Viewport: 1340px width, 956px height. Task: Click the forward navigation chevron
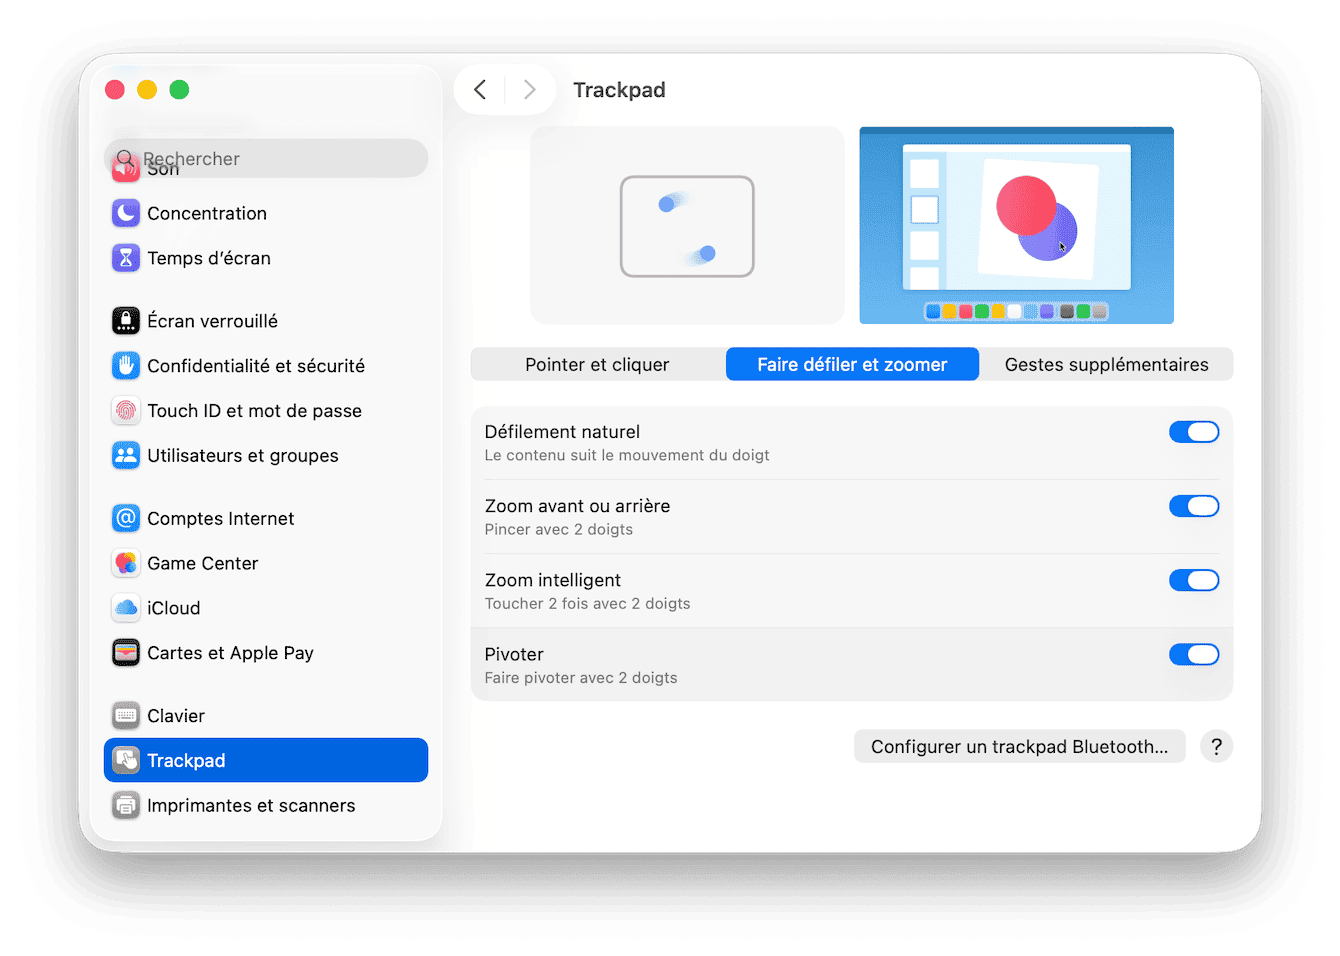(530, 89)
